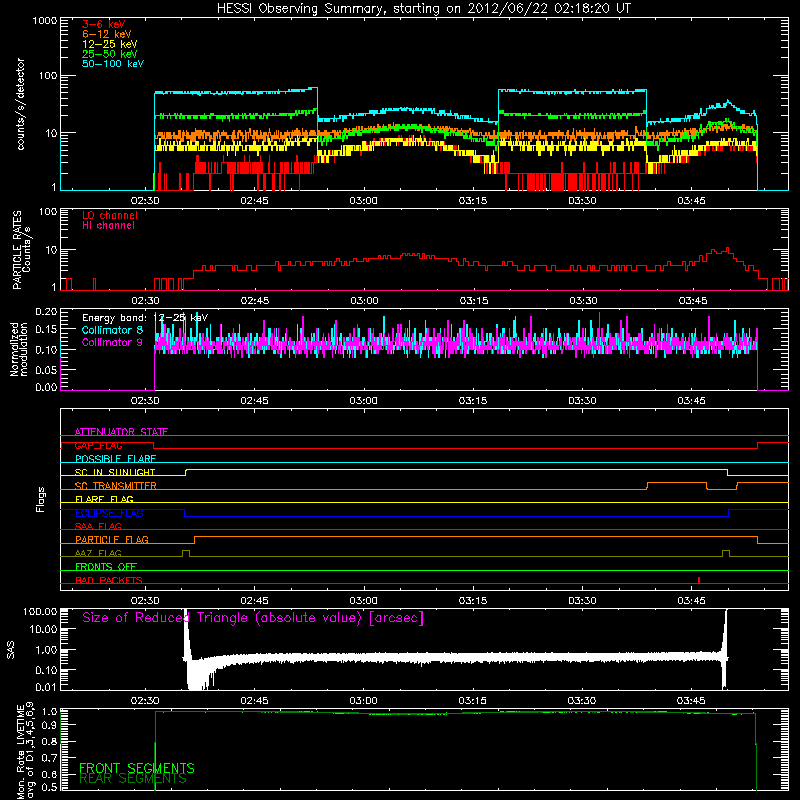
Task: Click the SC_IN_SUNLIGHT flag label
Action: tap(115, 472)
